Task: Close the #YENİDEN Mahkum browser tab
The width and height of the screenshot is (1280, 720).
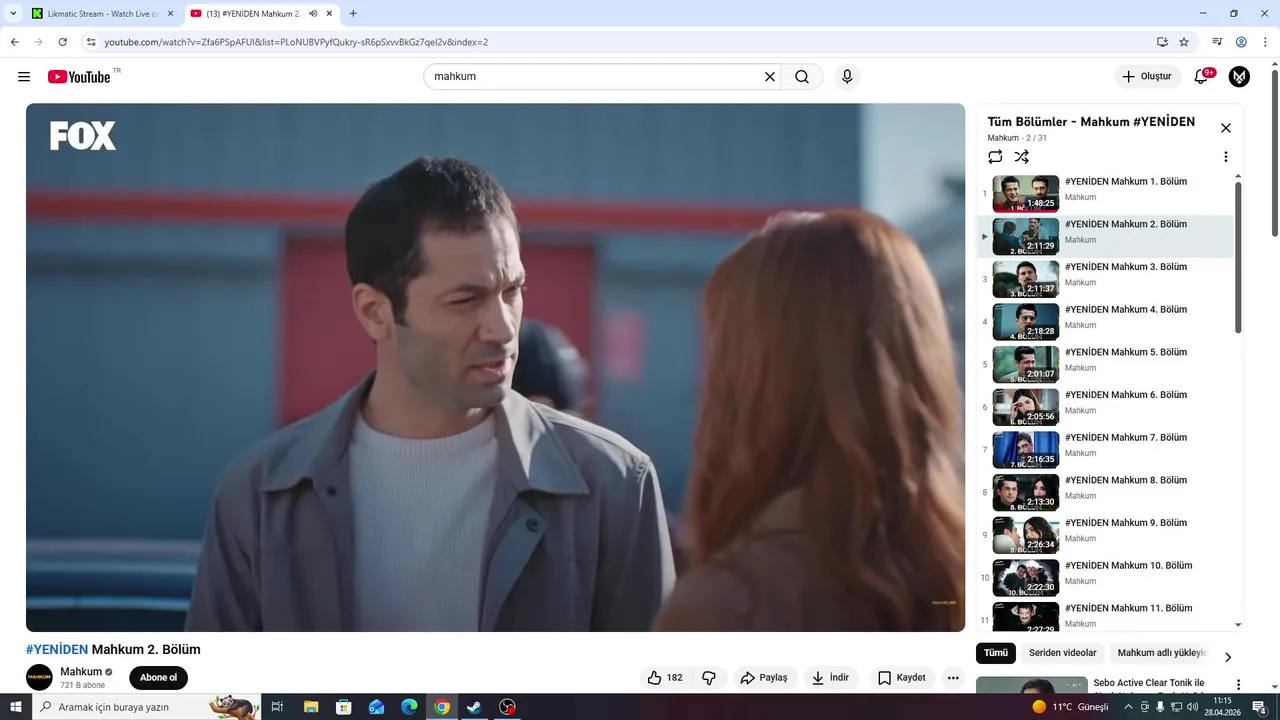Action: [329, 14]
